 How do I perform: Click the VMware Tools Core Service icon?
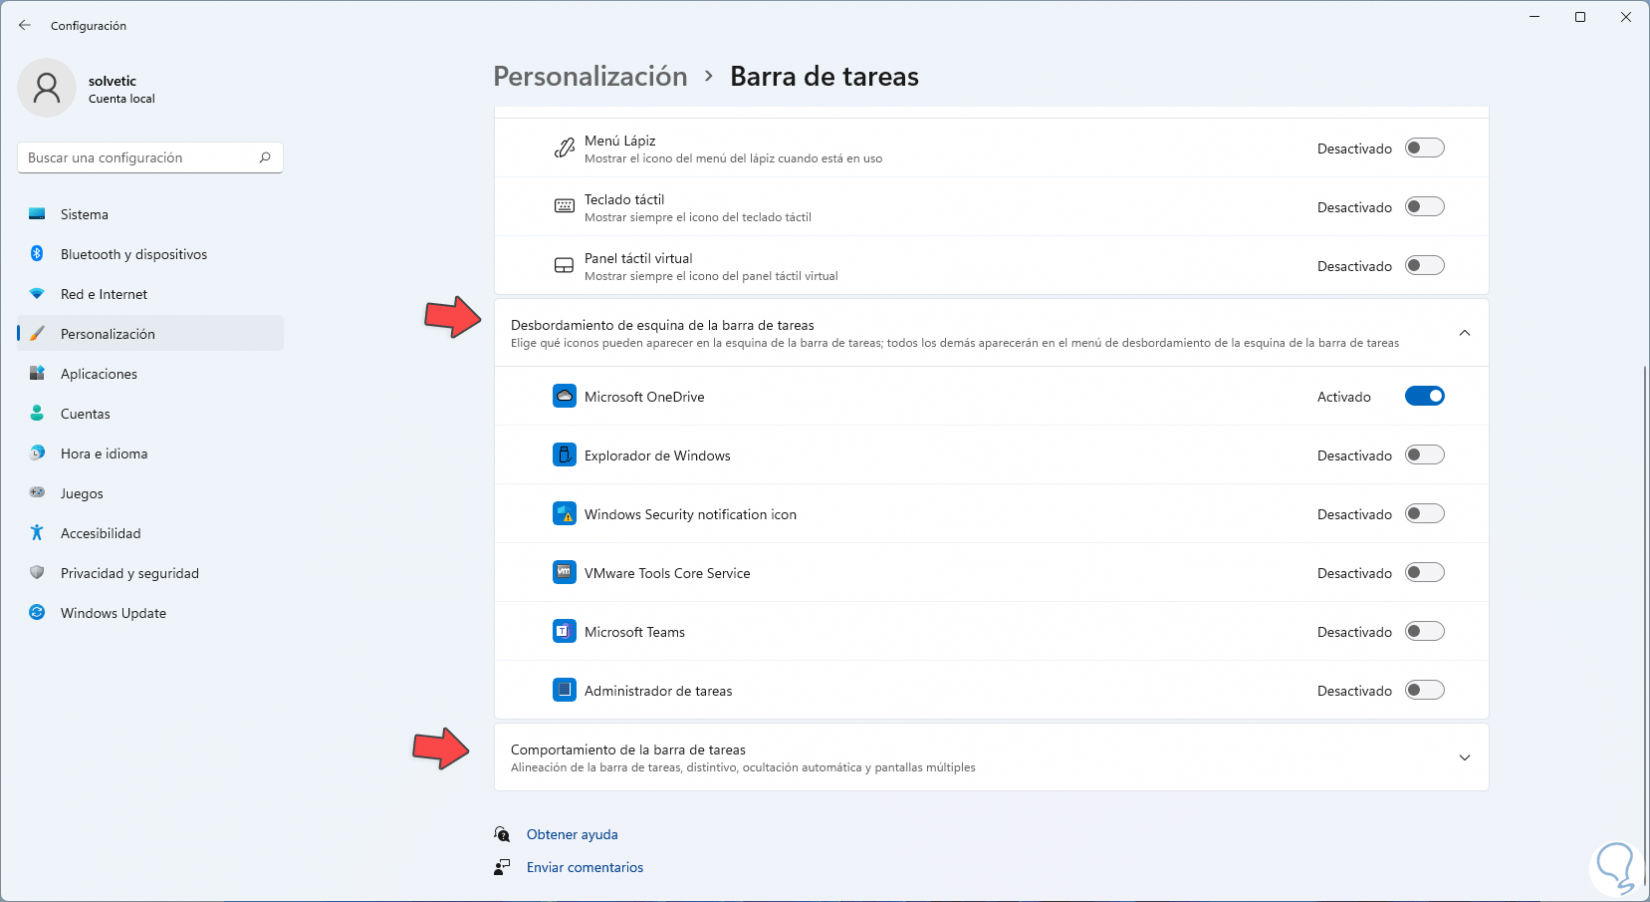pyautogui.click(x=564, y=573)
